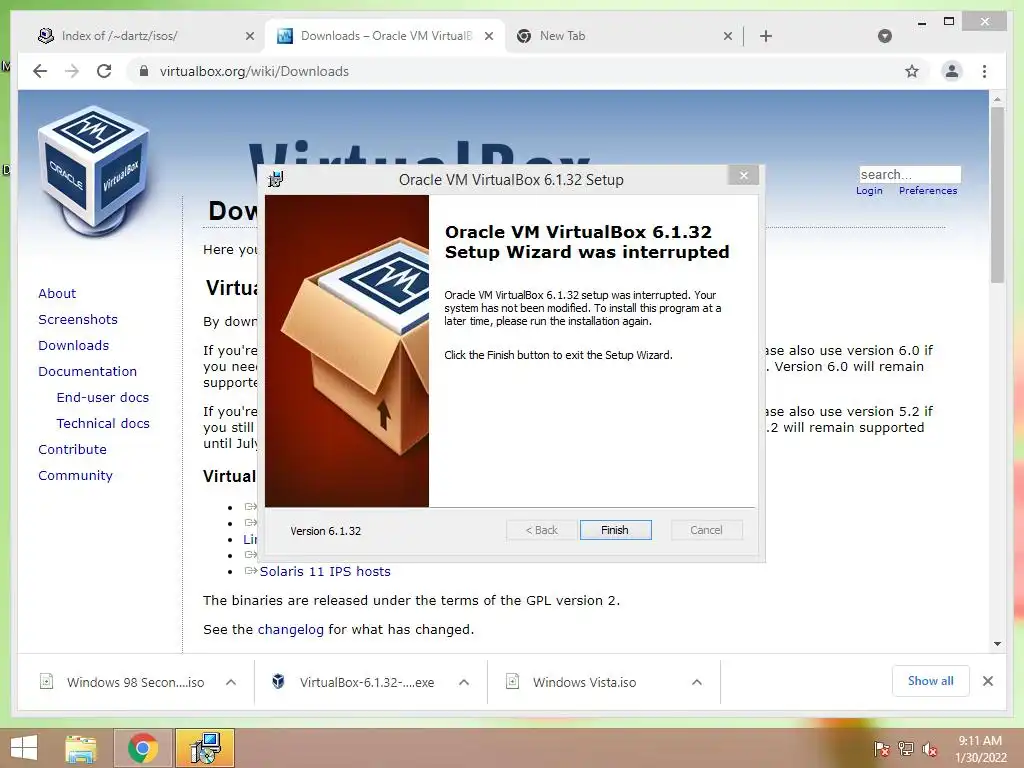Viewport: 1024px width, 768px height.
Task: Open the End-user docs link
Action: [103, 398]
